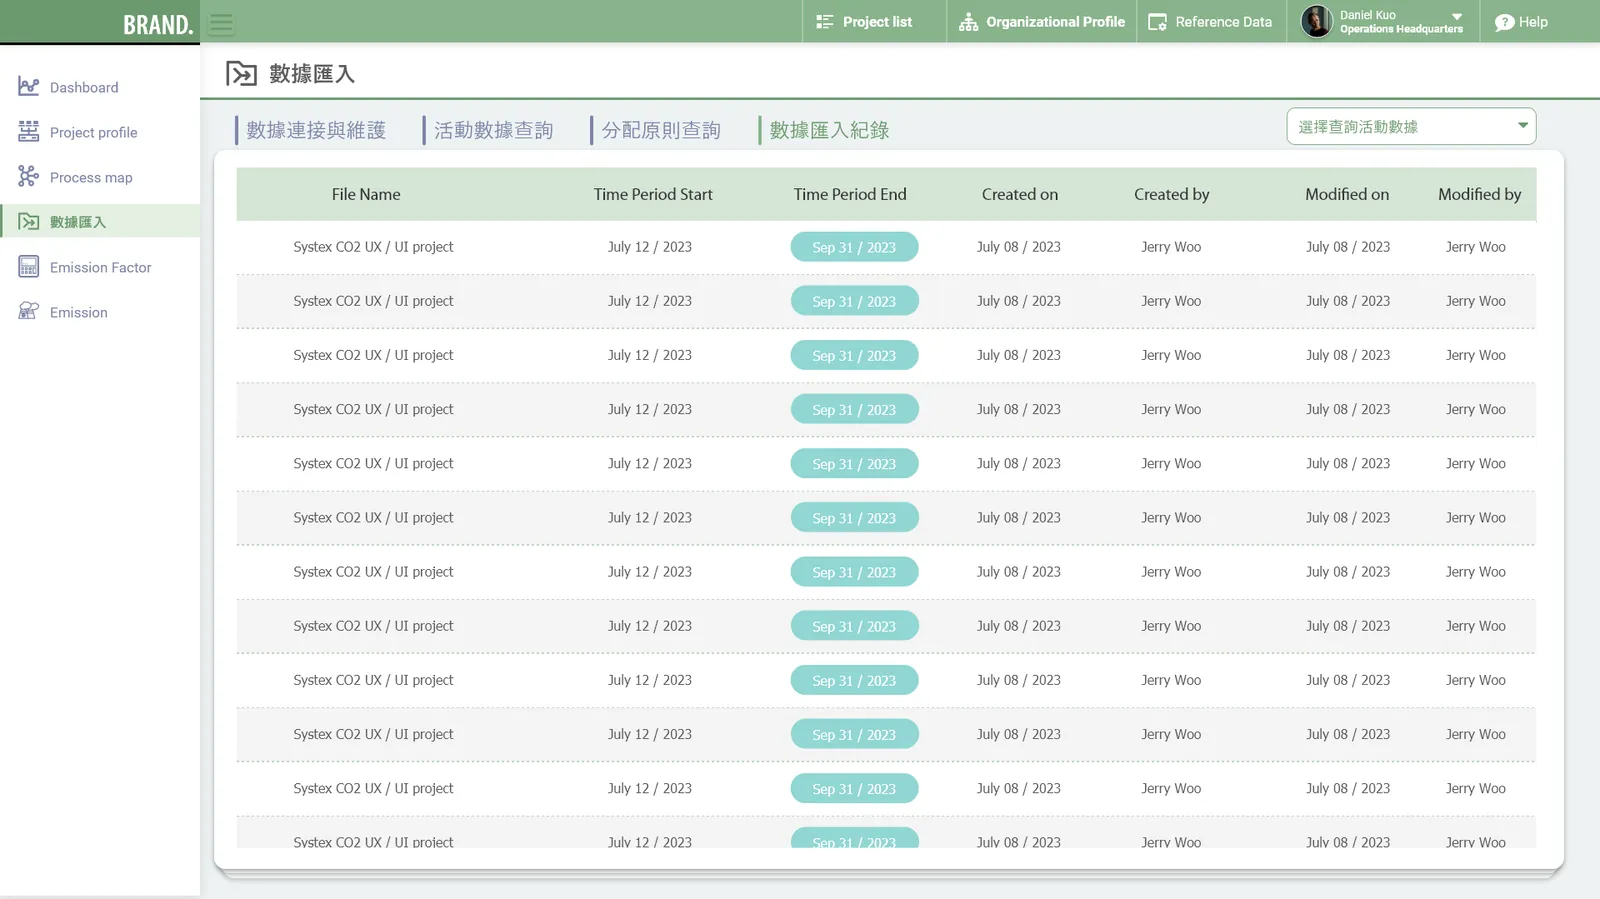This screenshot has width=1600, height=899.
Task: Click the BRAND. logo
Action: coord(158,25)
